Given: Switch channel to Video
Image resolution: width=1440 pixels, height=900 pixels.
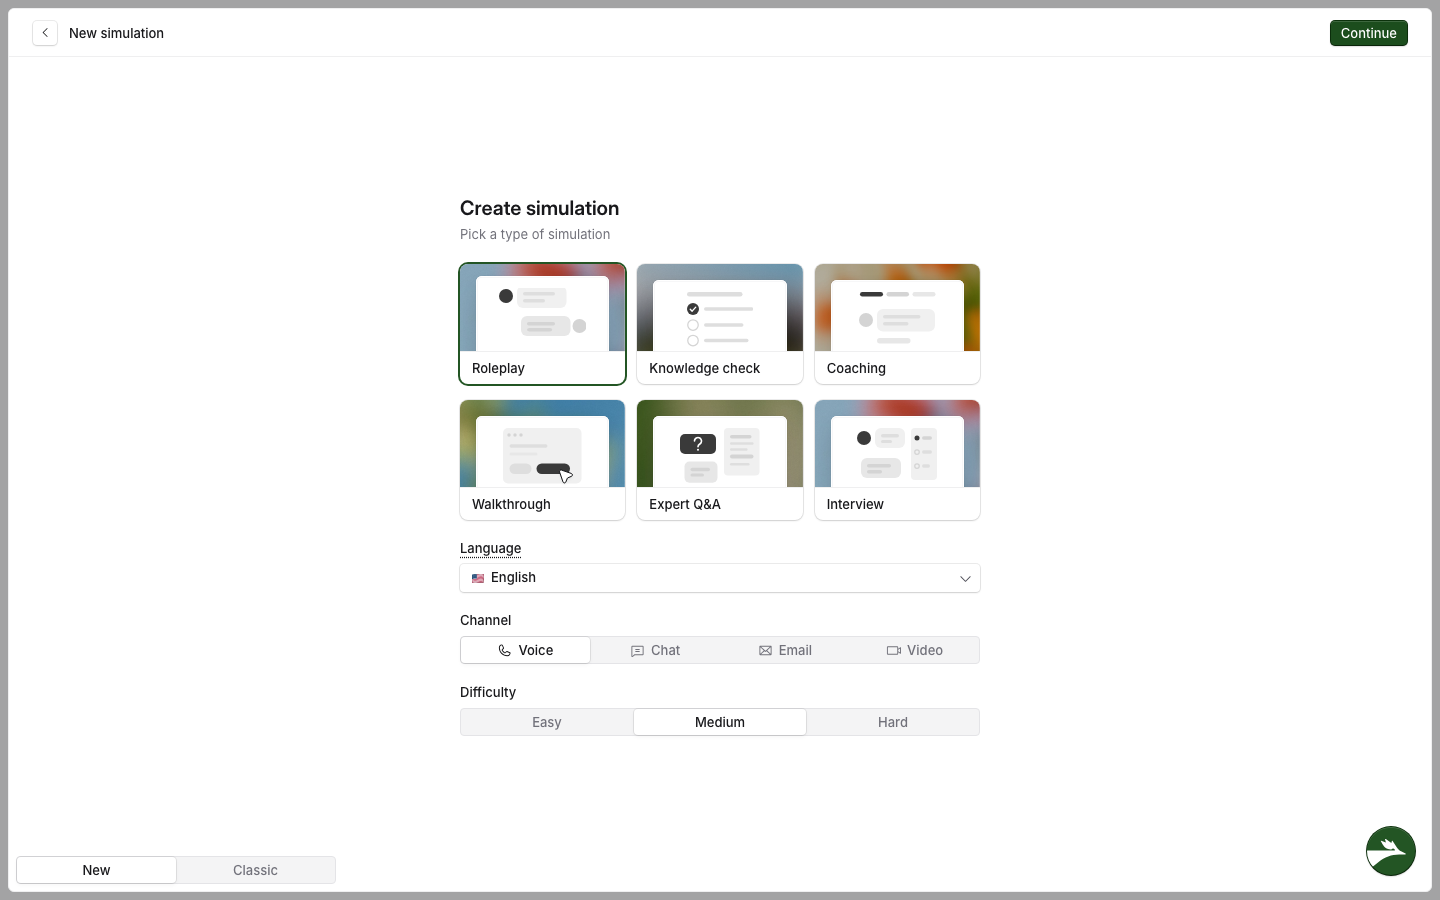Looking at the screenshot, I should [x=915, y=650].
